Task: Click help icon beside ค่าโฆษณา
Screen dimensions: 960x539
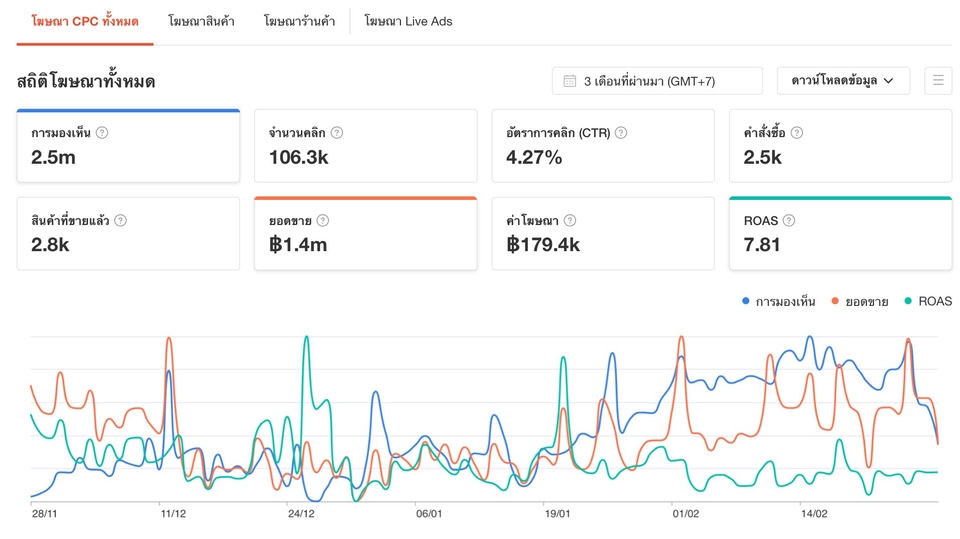Action: click(570, 221)
